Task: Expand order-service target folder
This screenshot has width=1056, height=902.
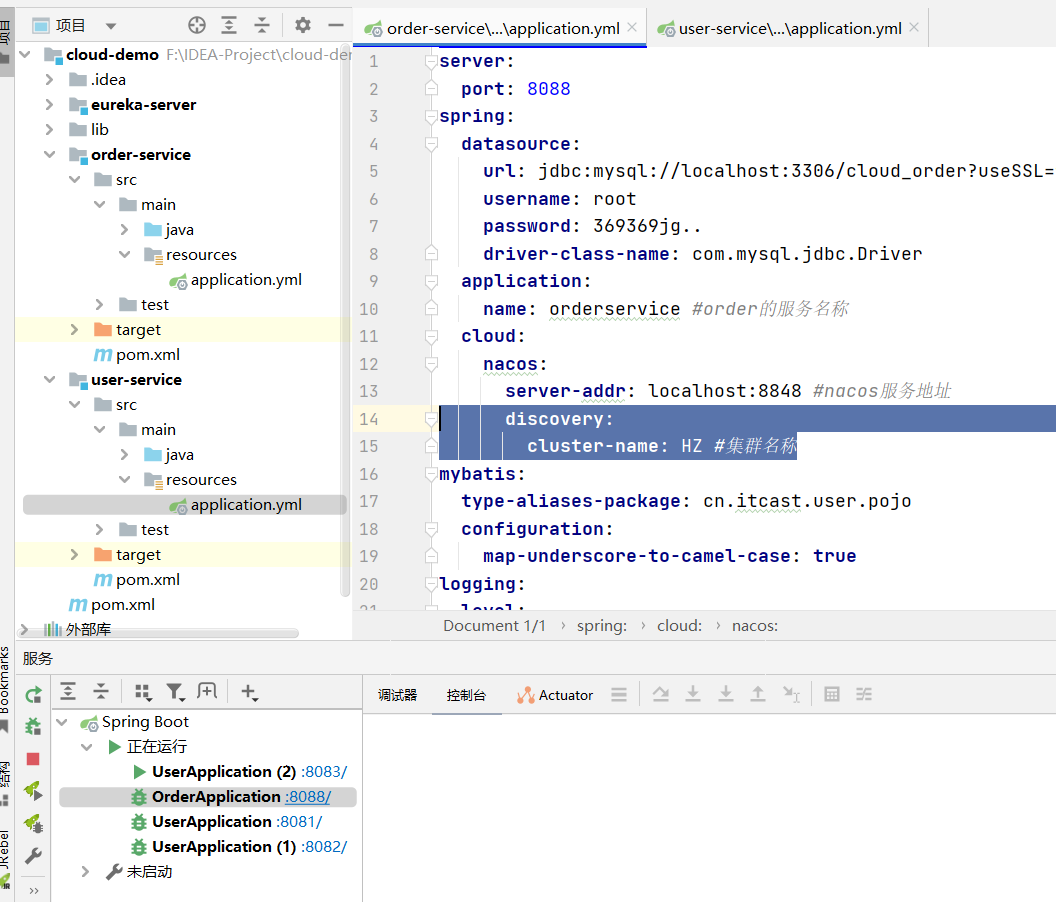Action: [x=74, y=329]
